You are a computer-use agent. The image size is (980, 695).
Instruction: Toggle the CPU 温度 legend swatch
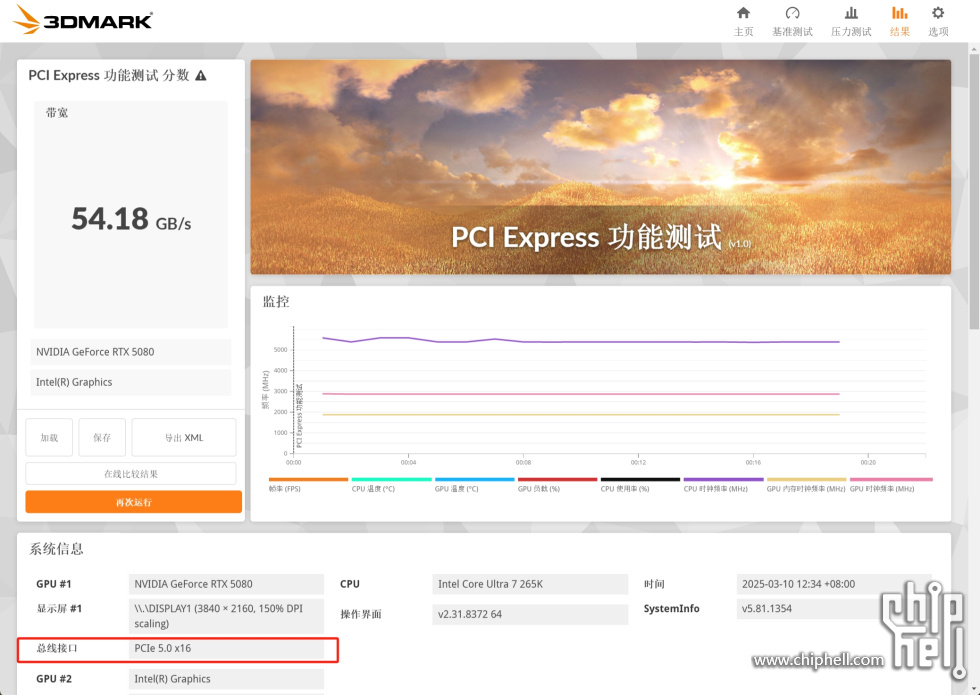[x=391, y=479]
